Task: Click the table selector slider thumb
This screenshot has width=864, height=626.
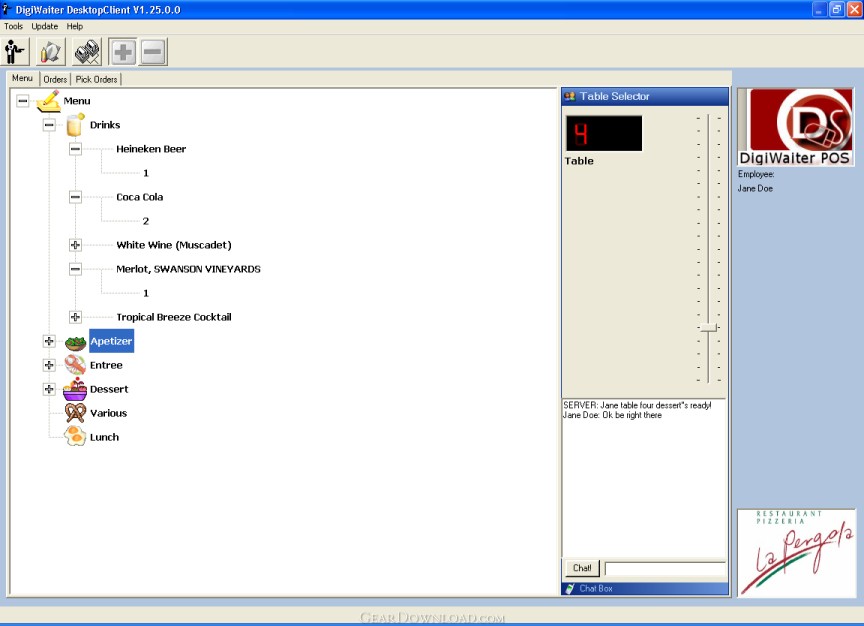Action: (708, 327)
